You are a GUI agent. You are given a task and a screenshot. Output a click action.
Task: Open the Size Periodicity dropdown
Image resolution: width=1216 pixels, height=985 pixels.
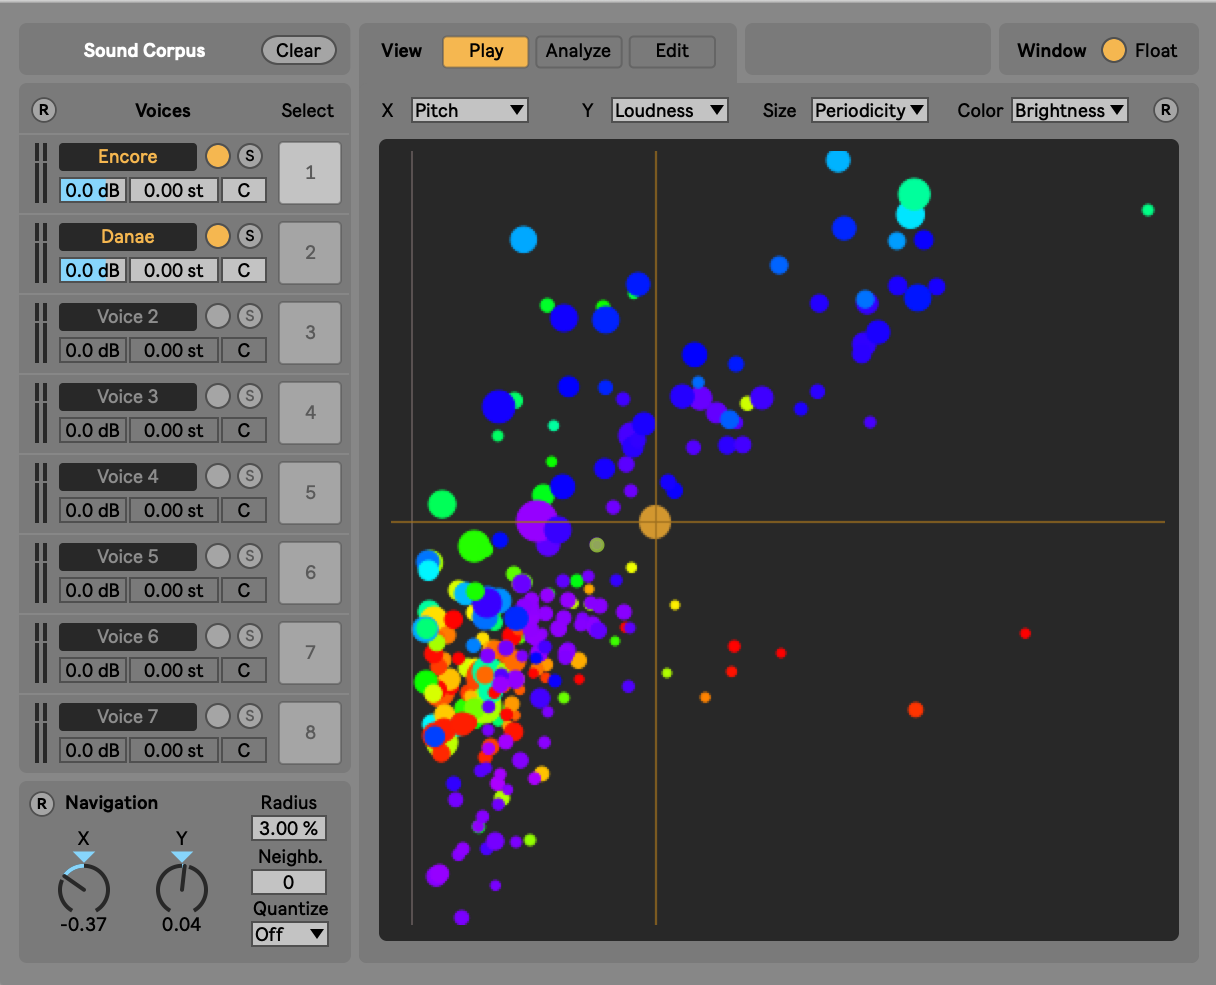coord(870,110)
